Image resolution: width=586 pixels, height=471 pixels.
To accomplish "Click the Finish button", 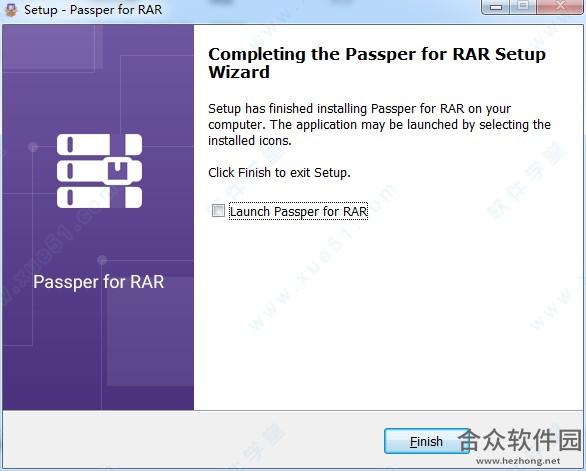I will [x=426, y=441].
